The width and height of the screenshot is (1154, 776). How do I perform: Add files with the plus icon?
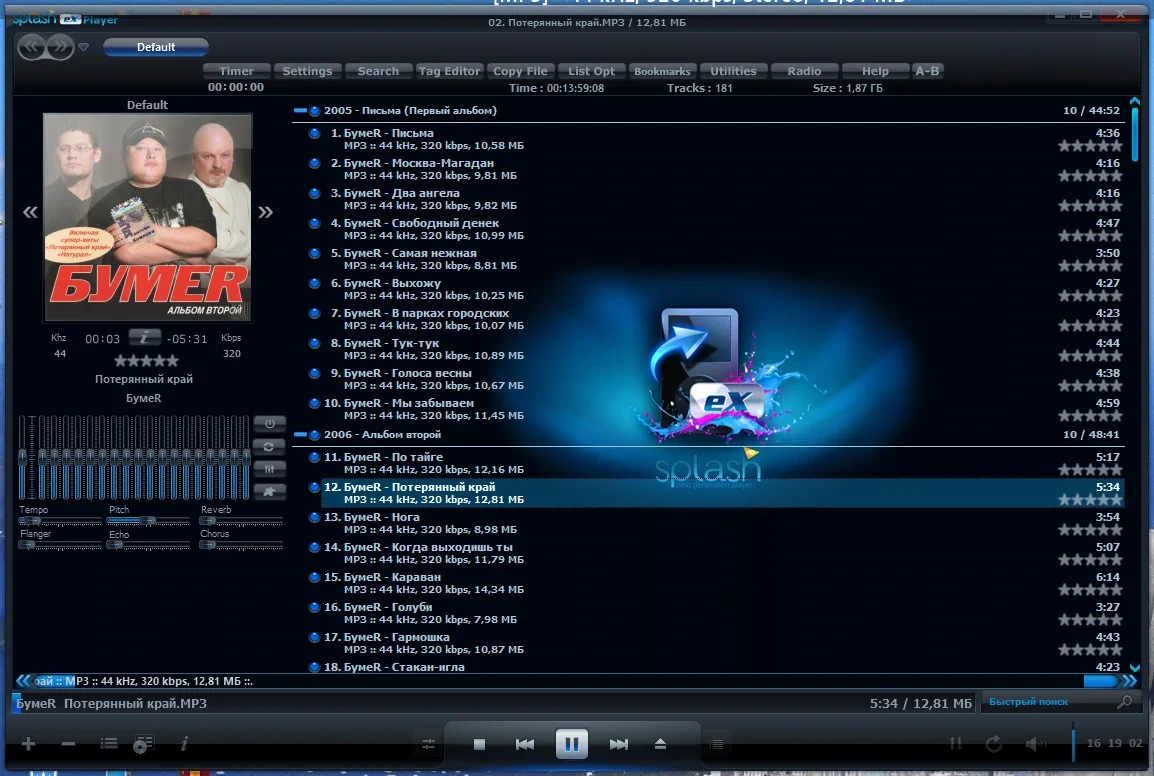tap(29, 744)
